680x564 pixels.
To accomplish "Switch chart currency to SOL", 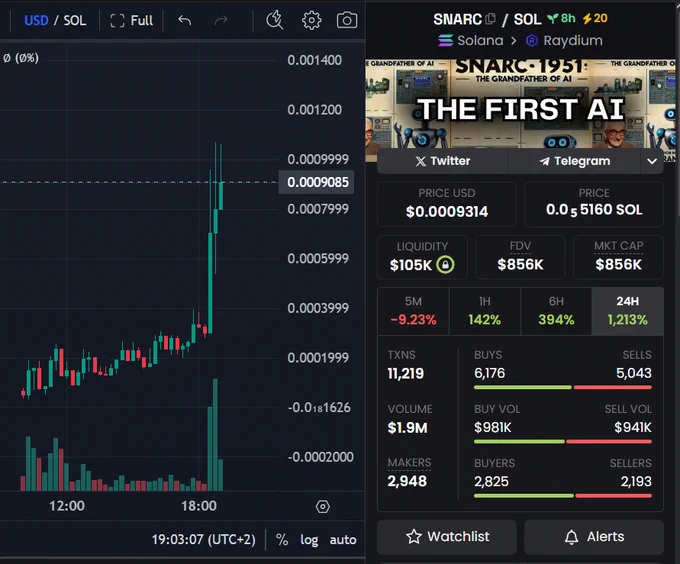I will 75,20.
